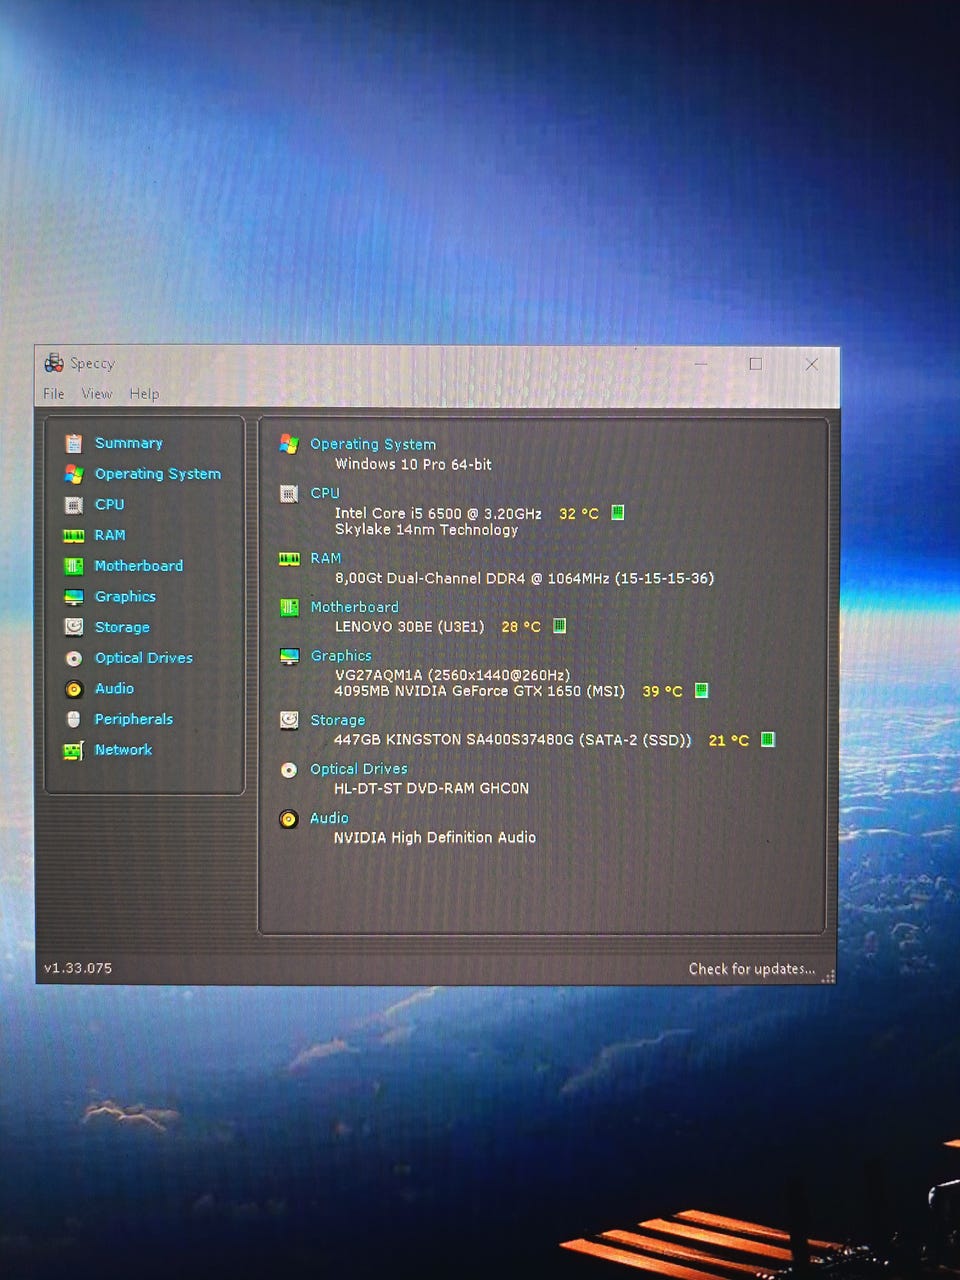
Task: View Network section in sidebar
Action: click(x=124, y=750)
